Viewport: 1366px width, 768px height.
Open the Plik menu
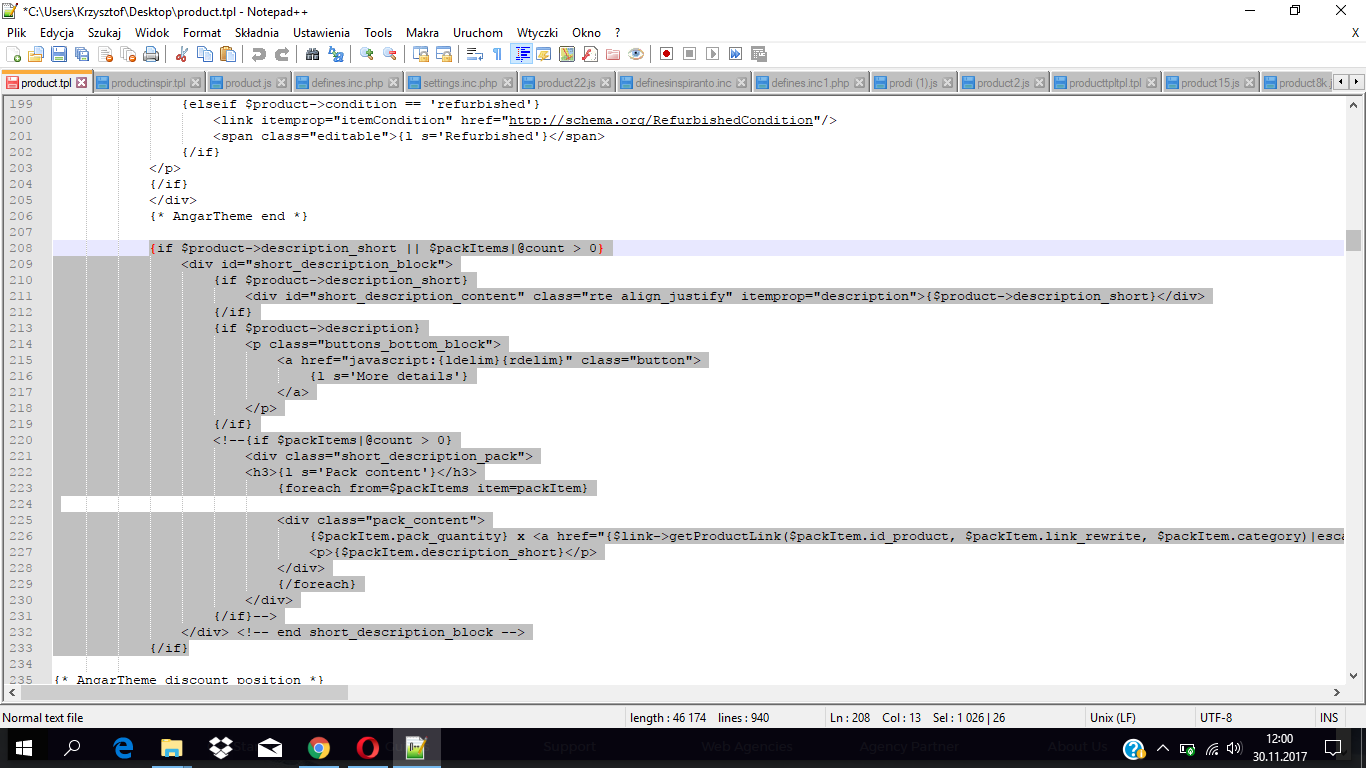[x=16, y=33]
